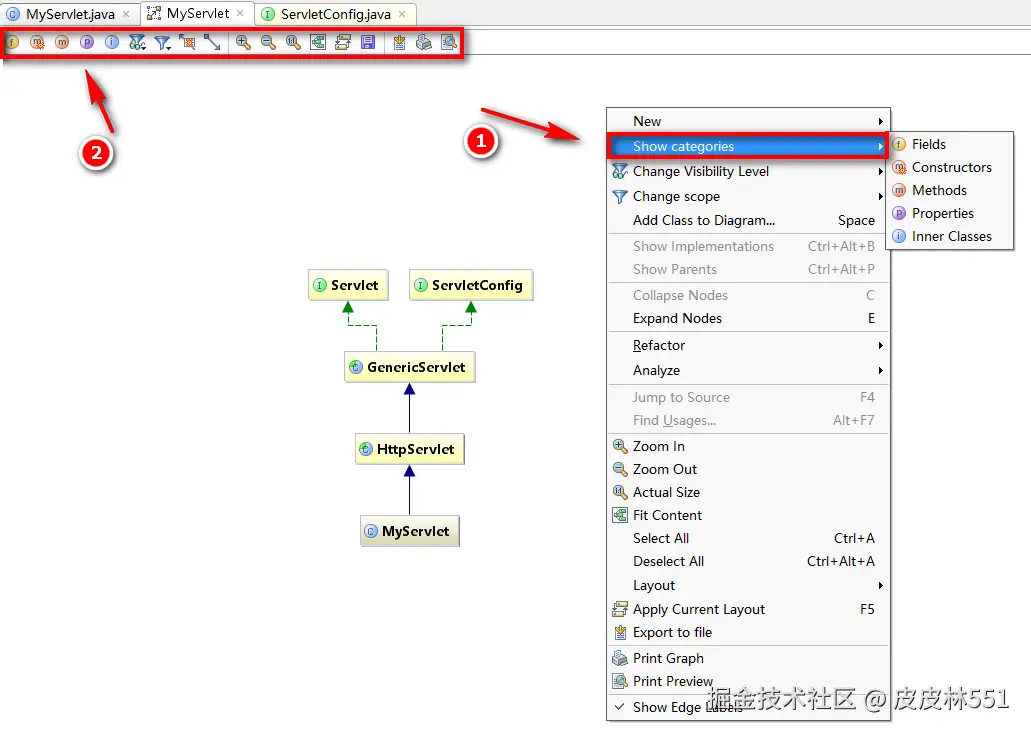Screen dimensions: 1031x734
Task: Select the MyServlet class node in the diagram
Action: 410,531
